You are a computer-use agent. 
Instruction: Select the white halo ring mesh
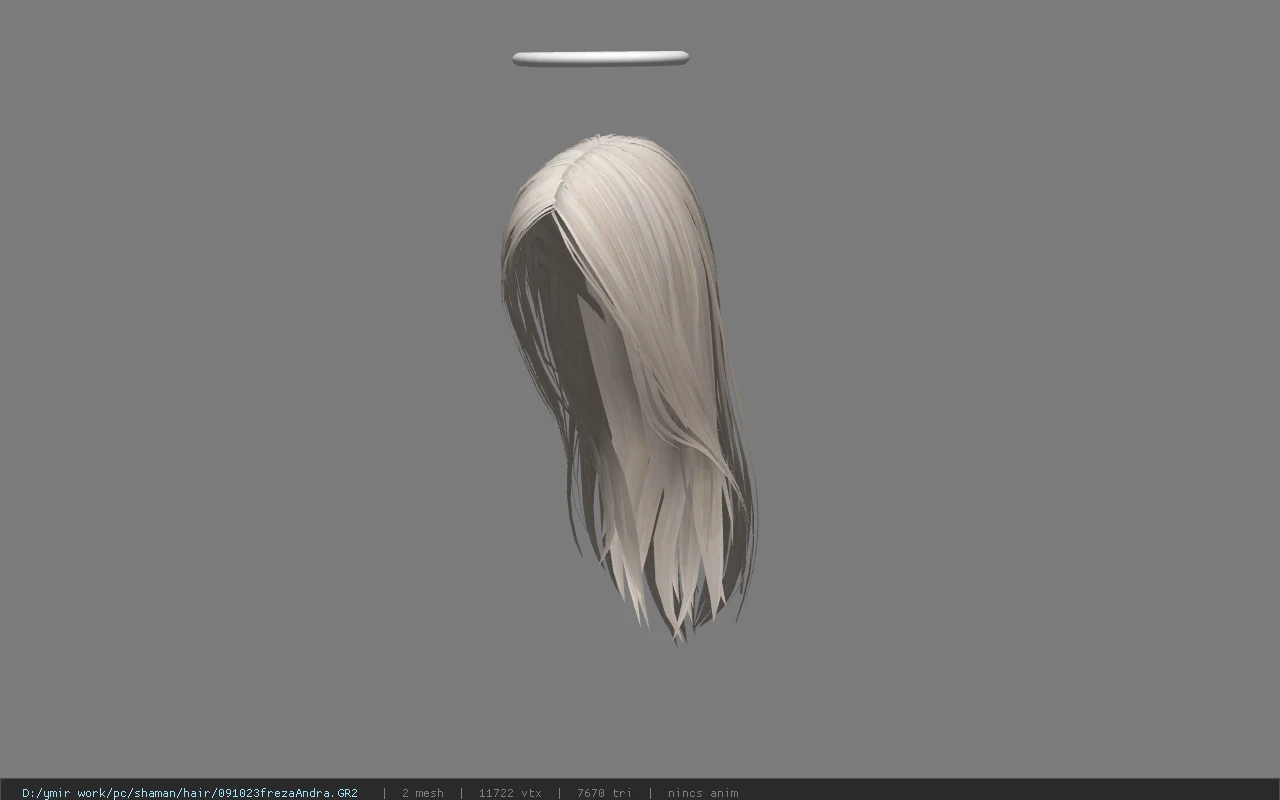(600, 59)
